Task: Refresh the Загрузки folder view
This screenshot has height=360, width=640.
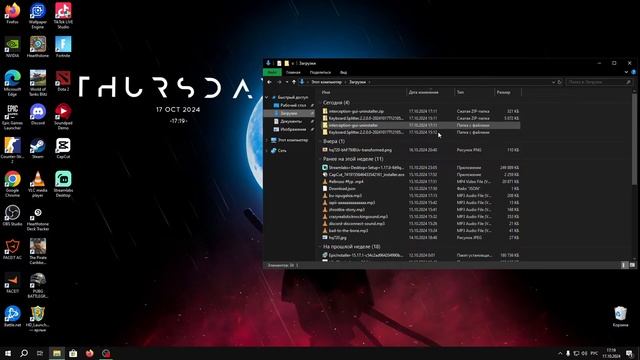Action: tap(560, 82)
